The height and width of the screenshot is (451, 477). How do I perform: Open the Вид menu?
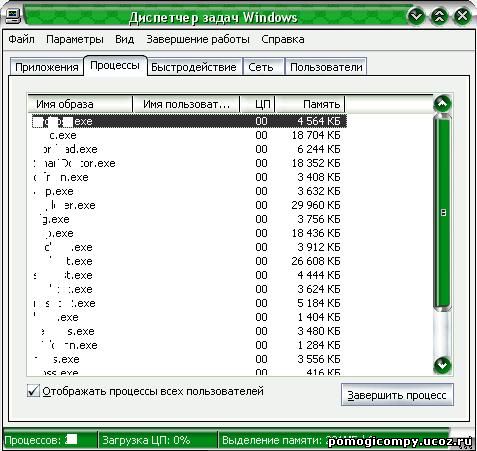coord(125,39)
